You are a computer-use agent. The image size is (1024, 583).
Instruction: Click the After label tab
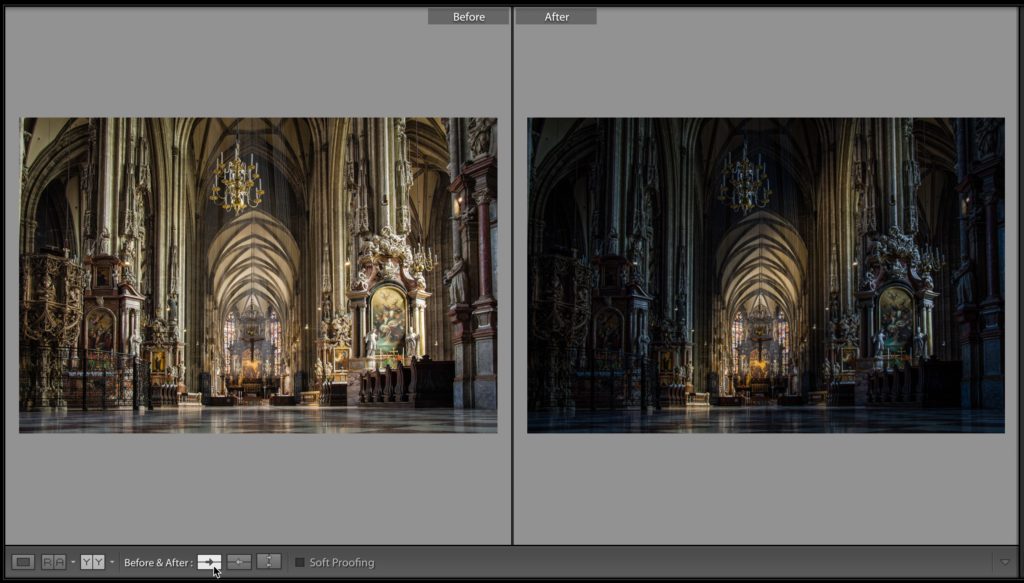556,16
